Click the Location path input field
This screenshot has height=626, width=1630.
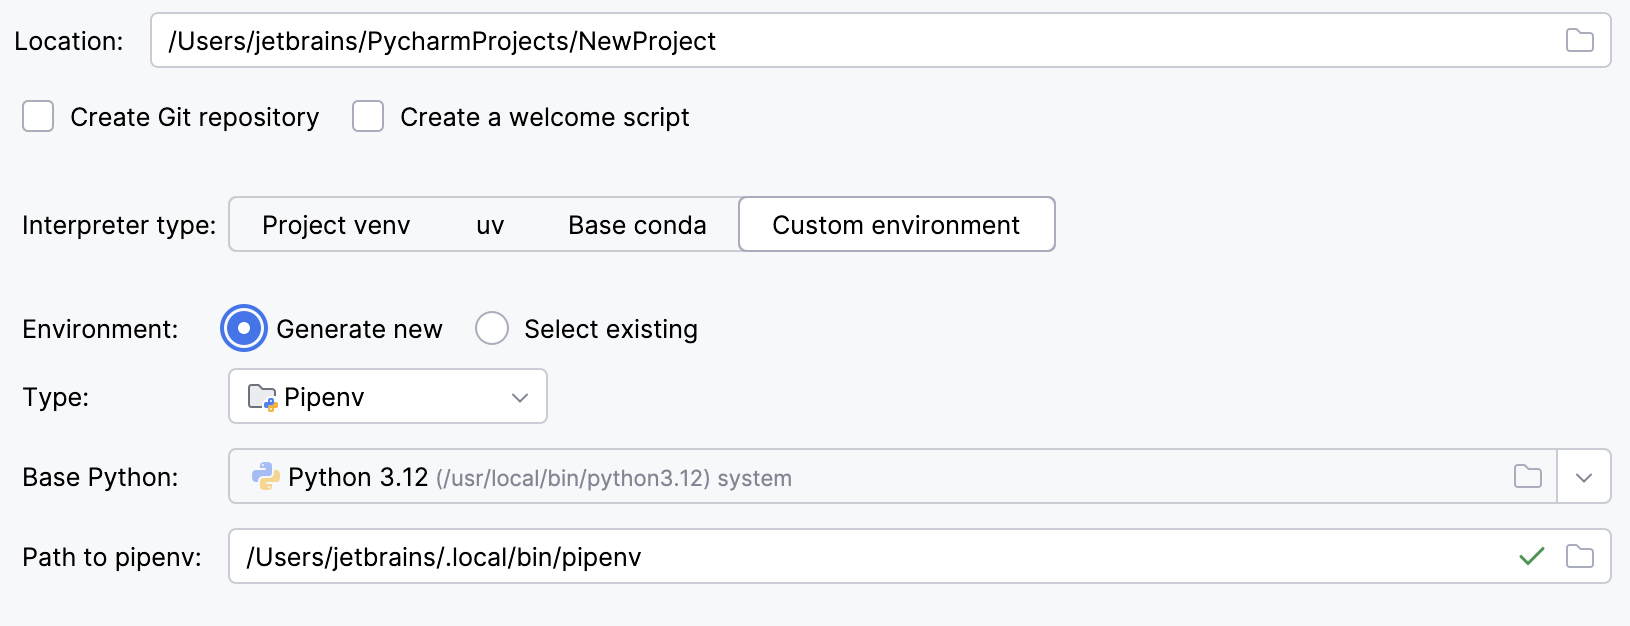tap(850, 41)
